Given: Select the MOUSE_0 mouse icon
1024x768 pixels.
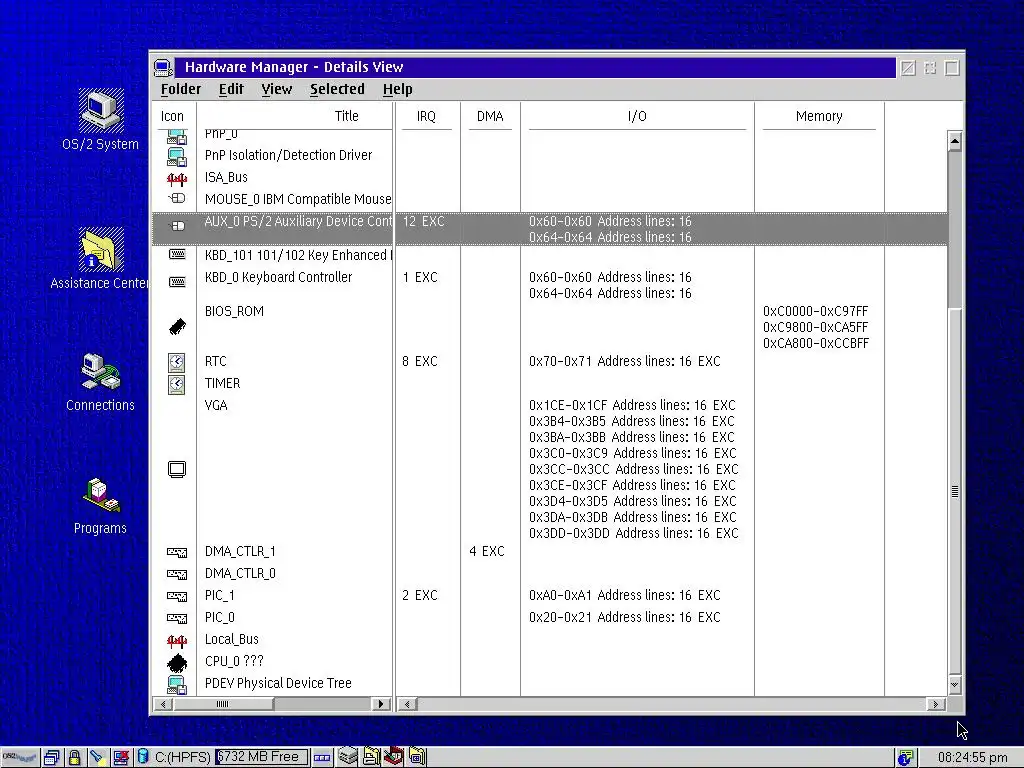Looking at the screenshot, I should [176, 199].
